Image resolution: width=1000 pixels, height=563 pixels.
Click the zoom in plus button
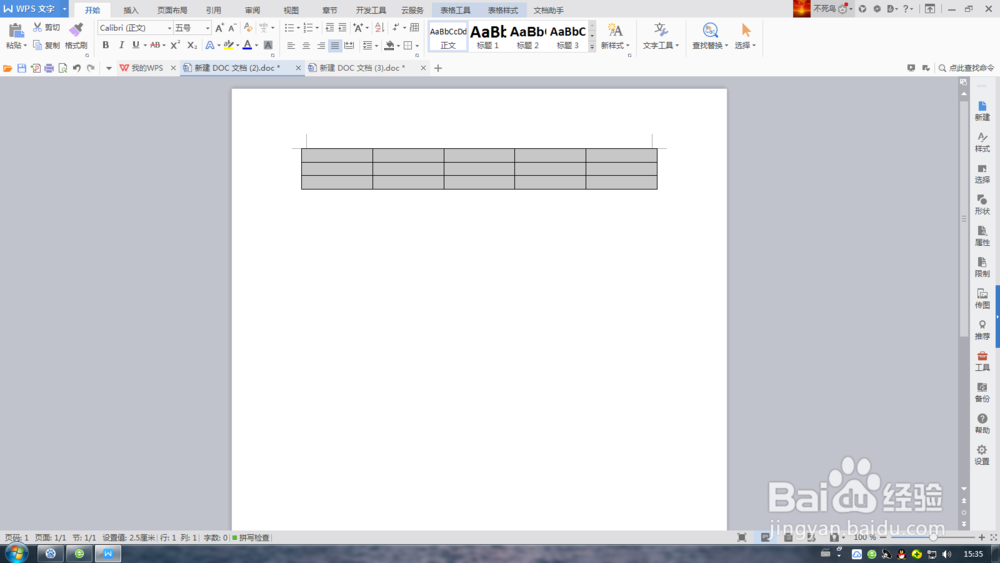[982, 537]
